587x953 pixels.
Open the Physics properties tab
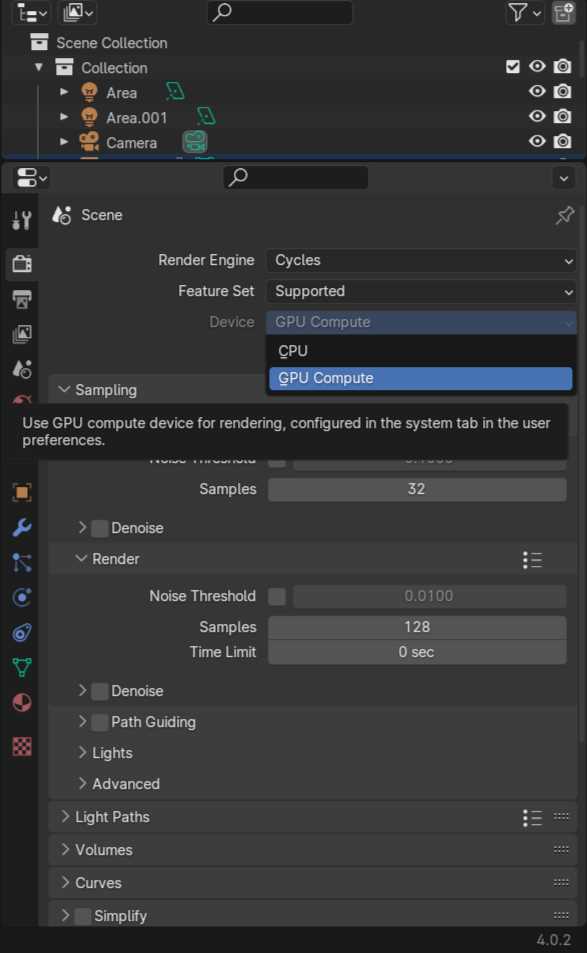[x=22, y=597]
